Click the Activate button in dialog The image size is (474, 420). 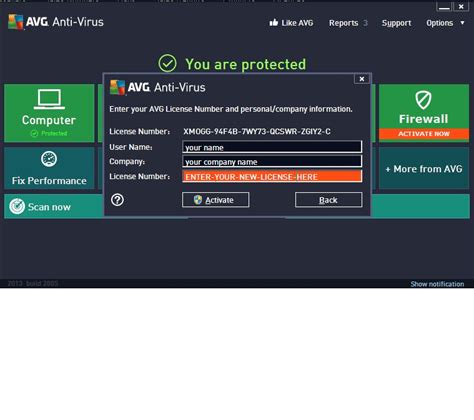[215, 200]
